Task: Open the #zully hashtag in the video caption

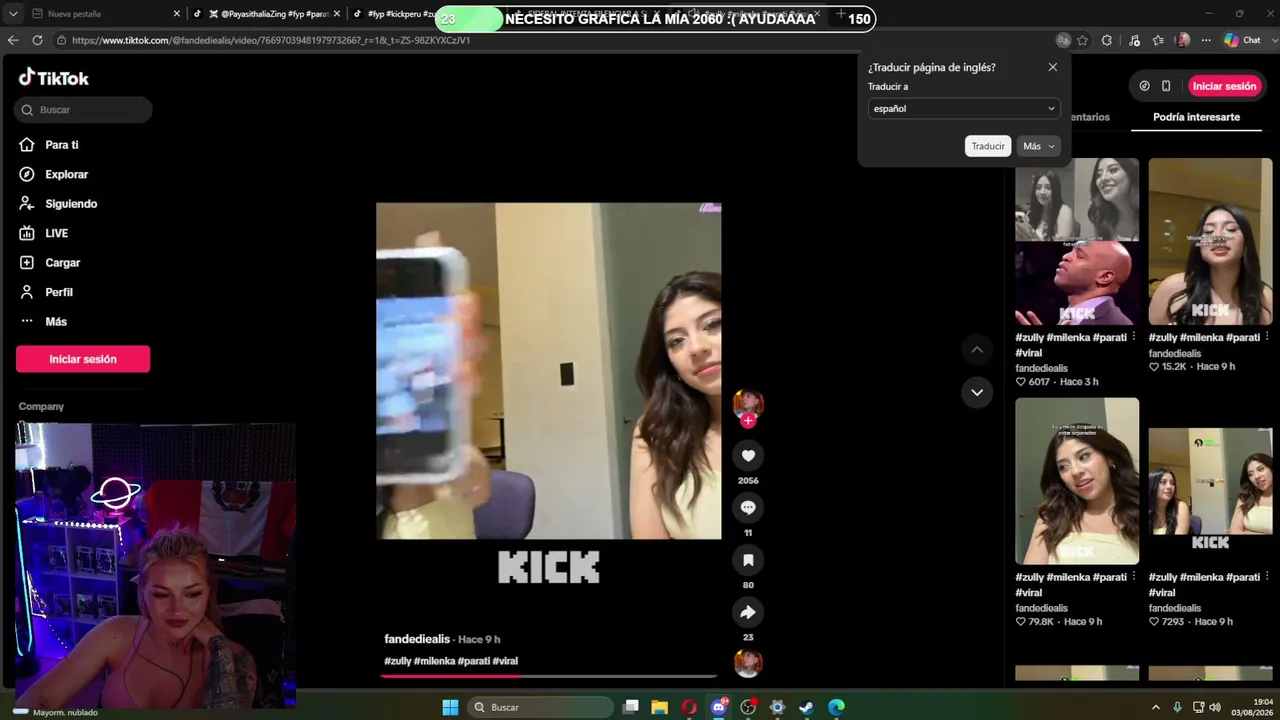Action: tap(398, 661)
